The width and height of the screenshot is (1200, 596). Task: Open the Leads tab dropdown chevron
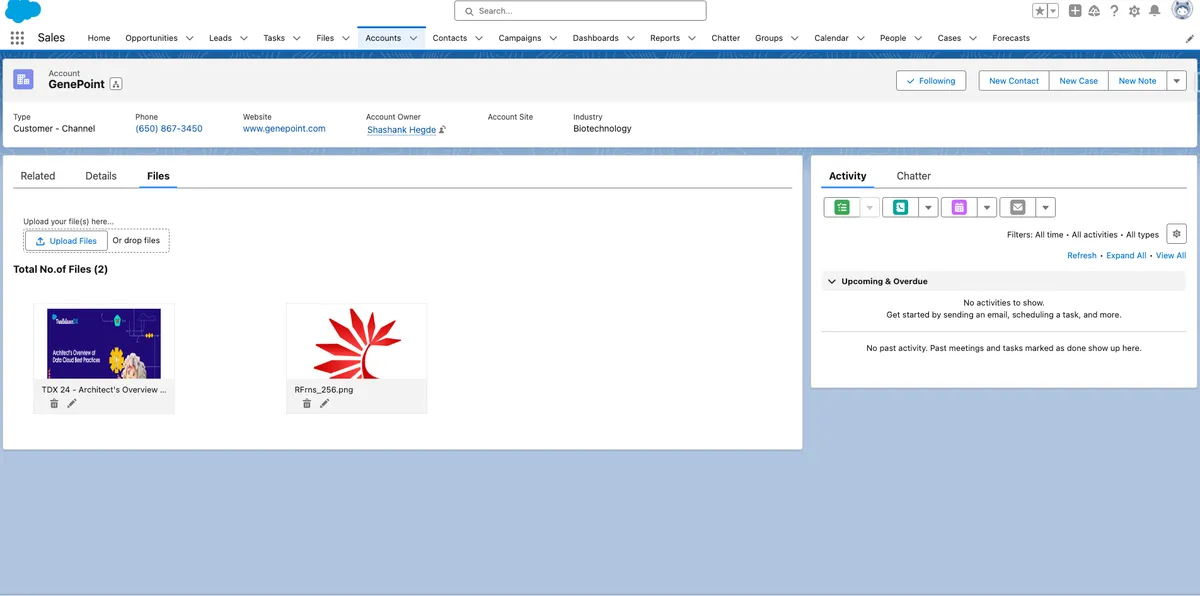click(243, 38)
